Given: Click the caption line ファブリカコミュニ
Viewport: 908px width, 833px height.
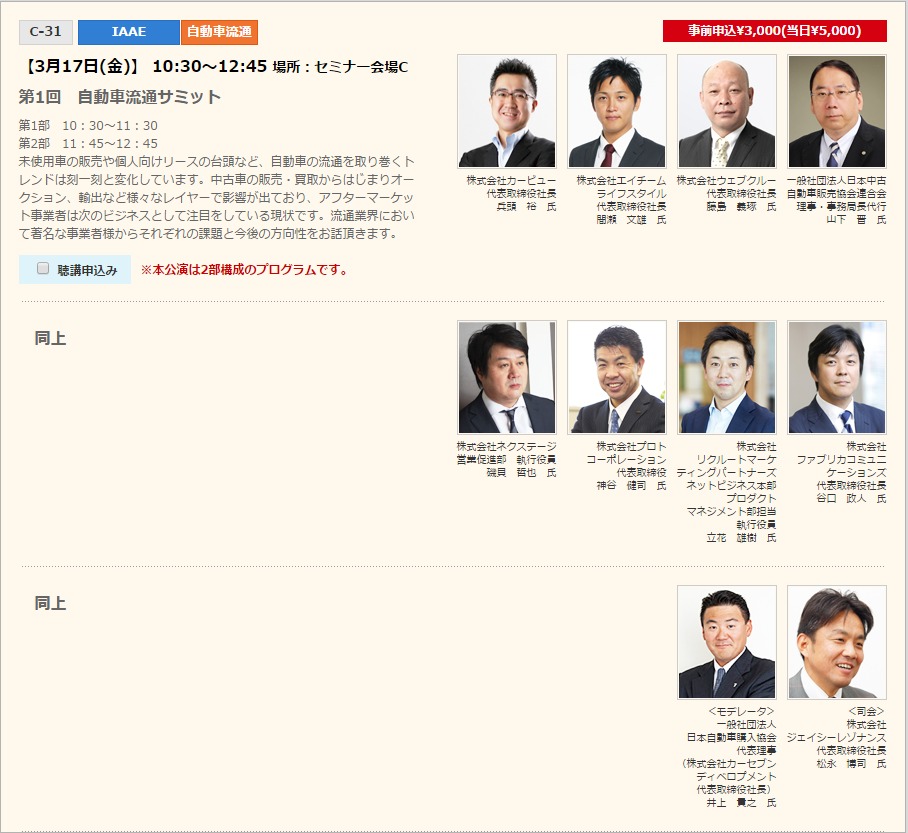Looking at the screenshot, I should pyautogui.click(x=841, y=460).
